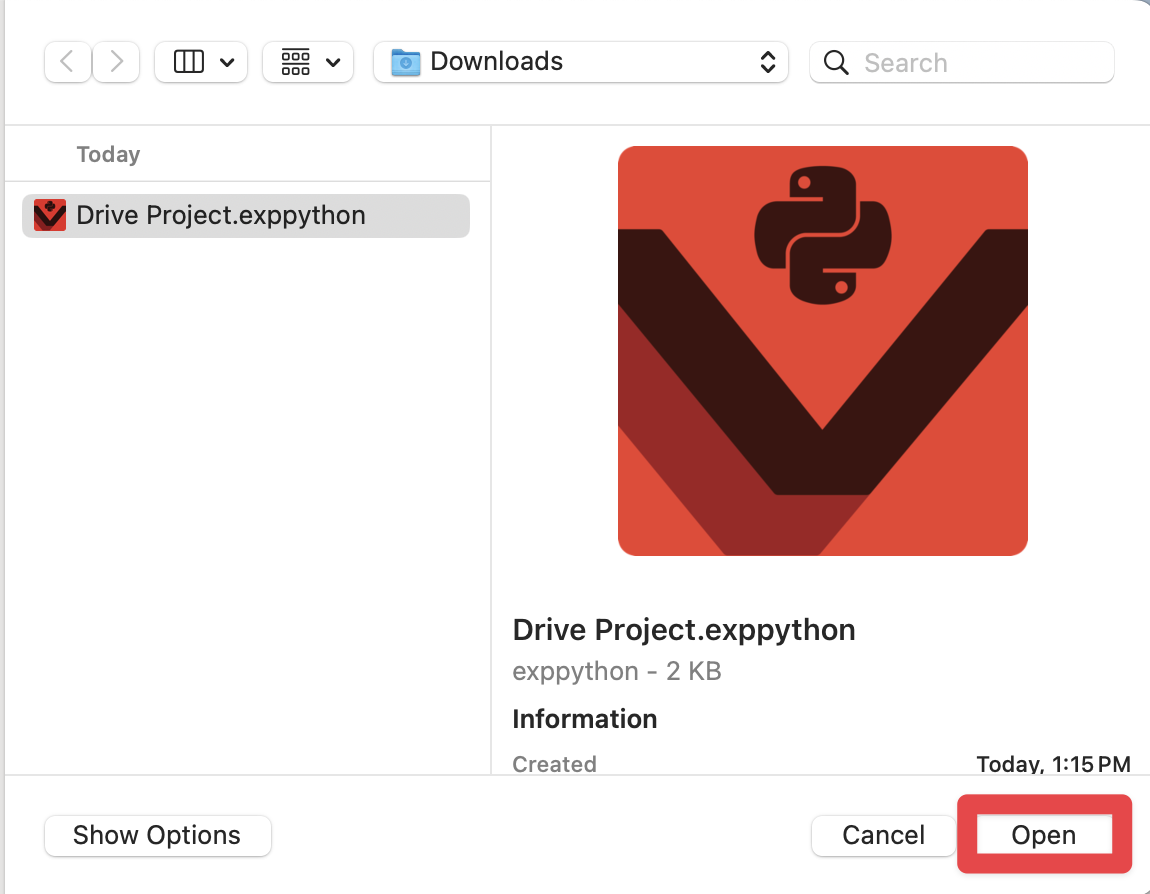Click the forward navigation arrow
The image size is (1150, 894).
(x=116, y=61)
